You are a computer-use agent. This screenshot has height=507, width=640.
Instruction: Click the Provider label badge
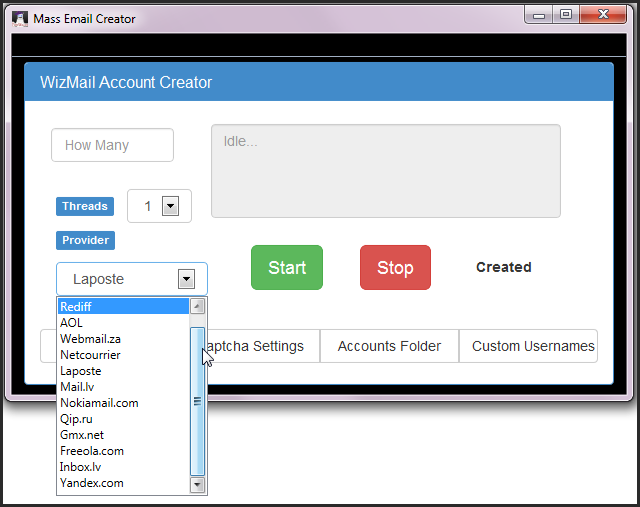tap(85, 240)
